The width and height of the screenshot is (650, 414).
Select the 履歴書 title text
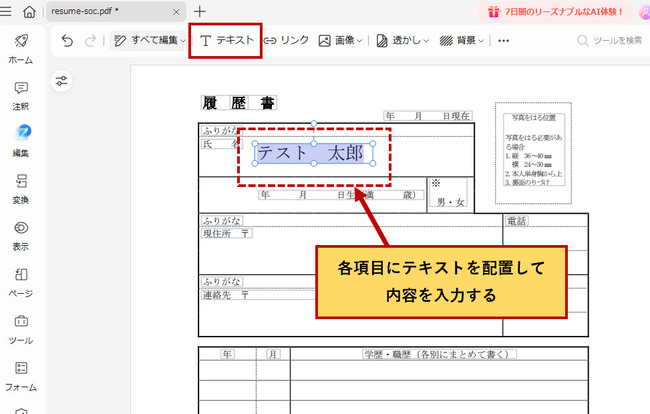[239, 102]
